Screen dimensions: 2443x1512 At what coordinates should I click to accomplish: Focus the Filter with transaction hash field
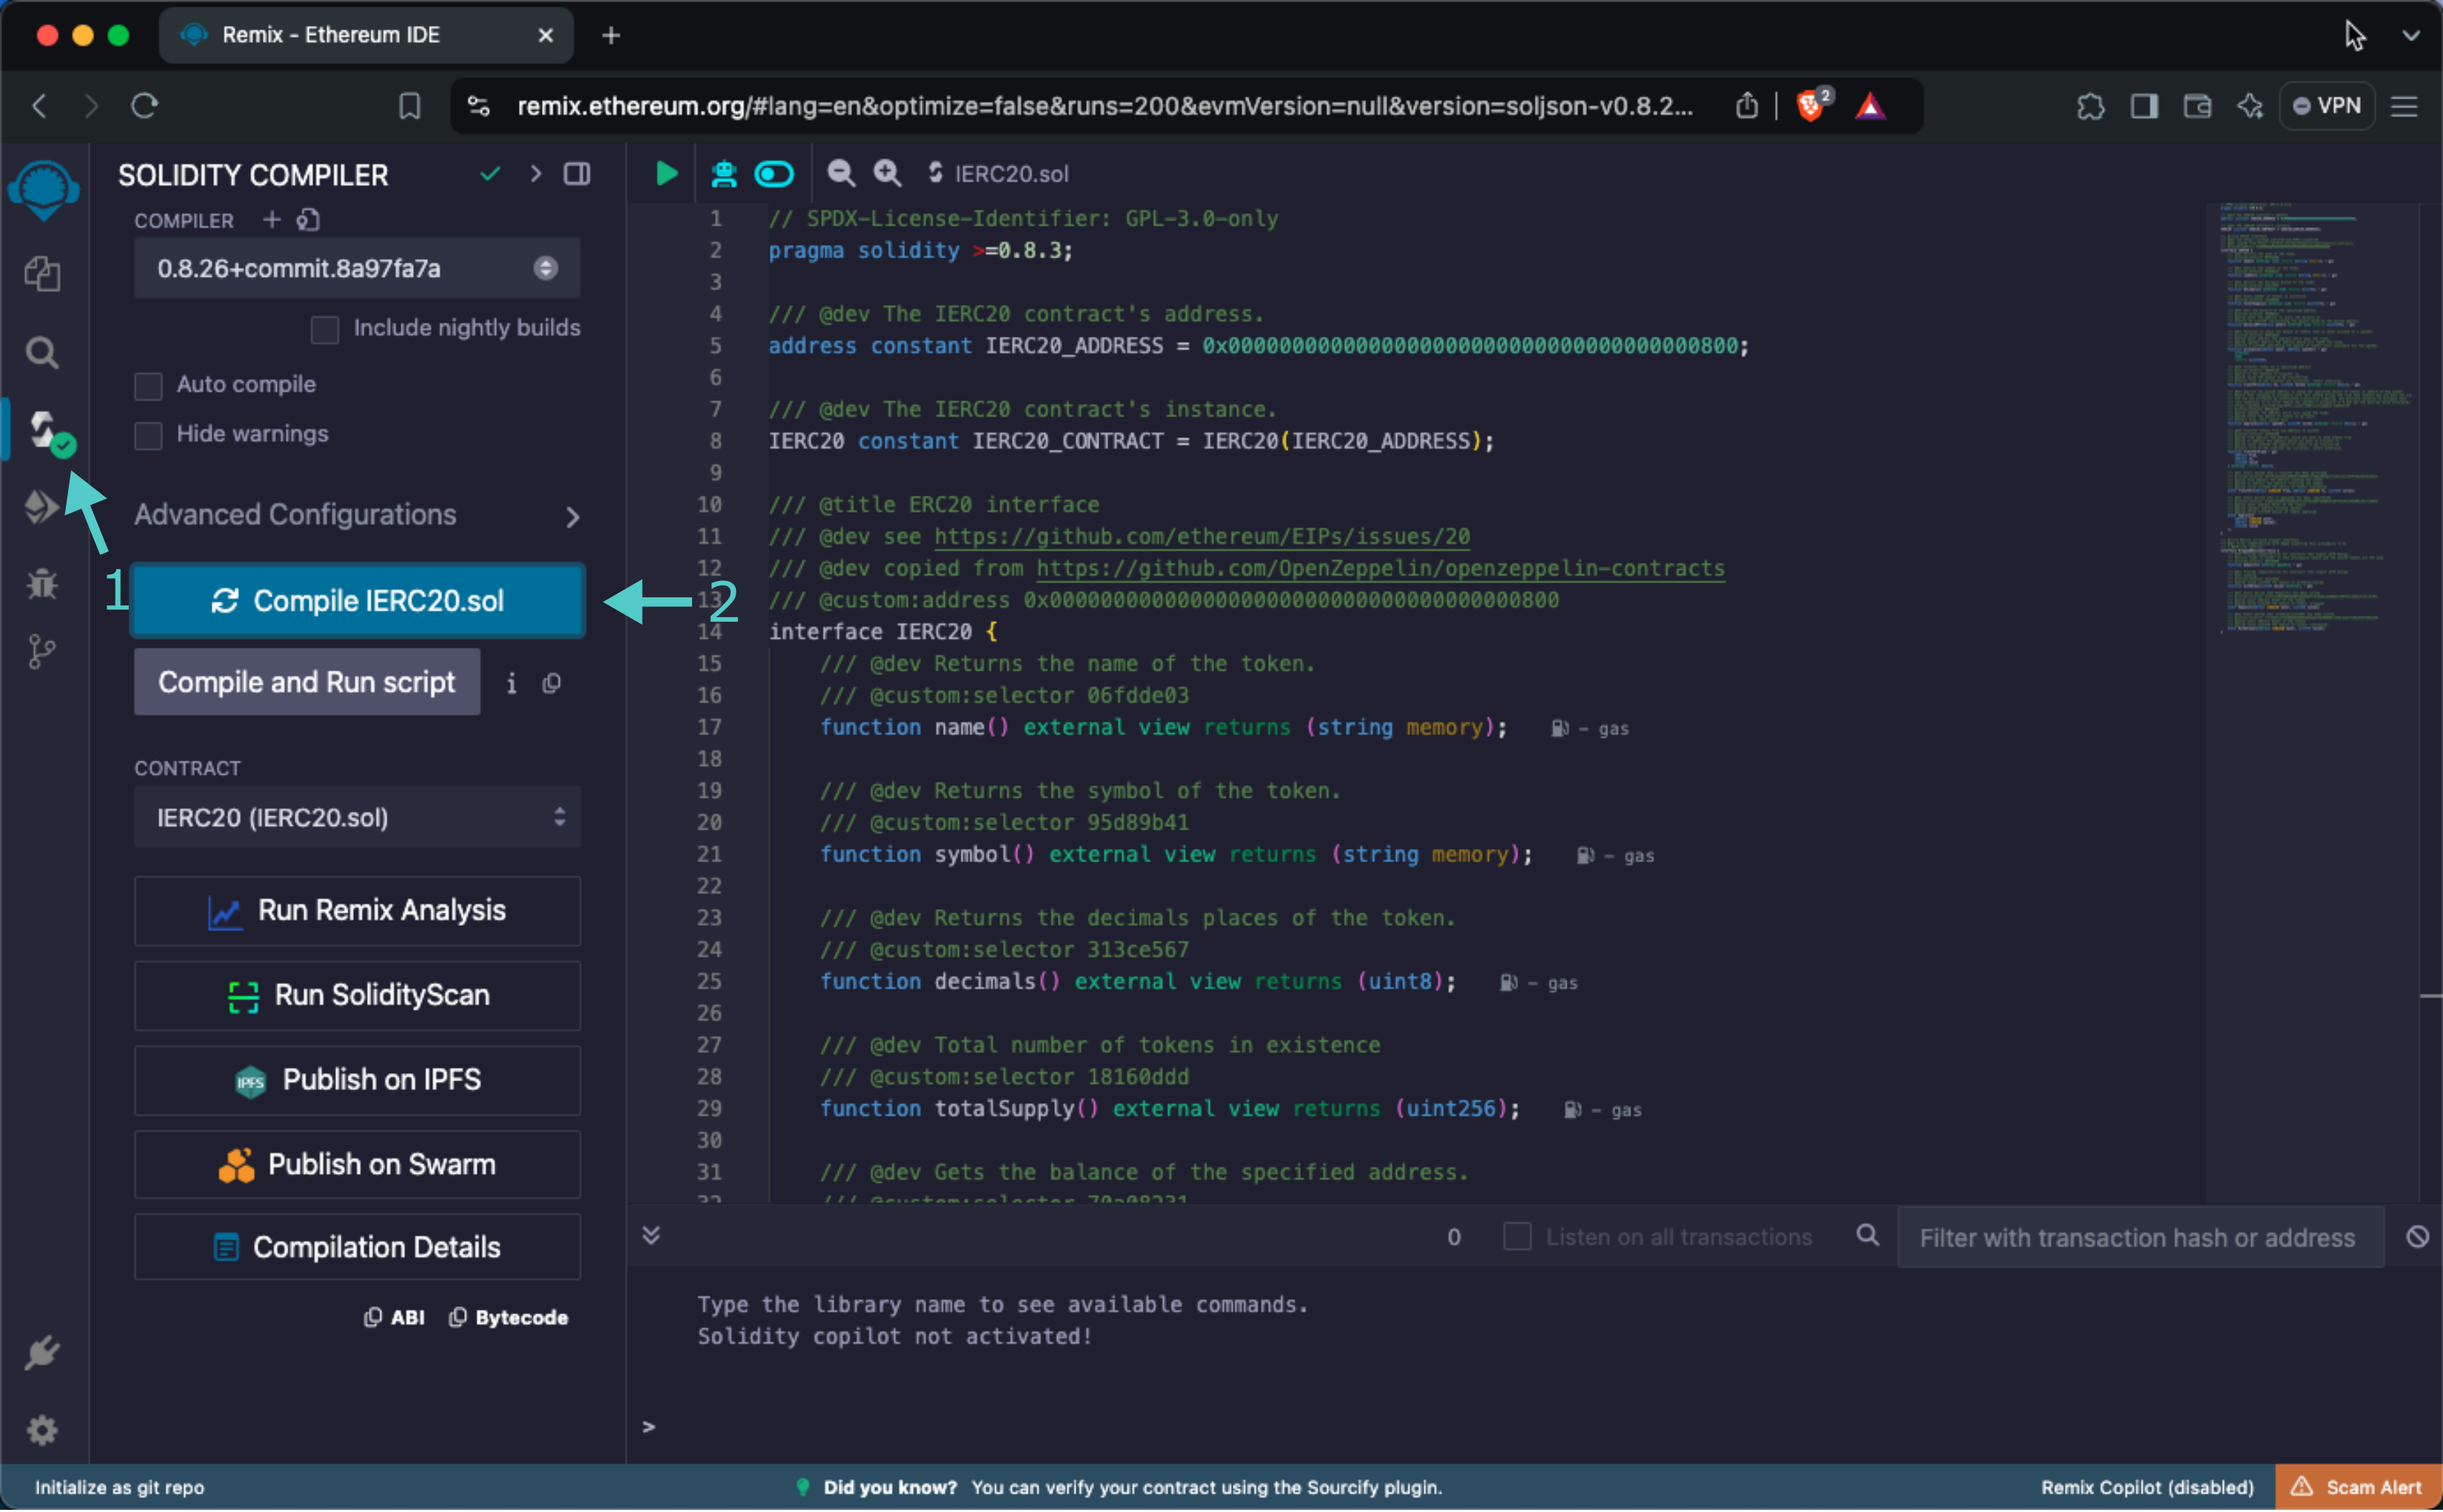(2140, 1238)
